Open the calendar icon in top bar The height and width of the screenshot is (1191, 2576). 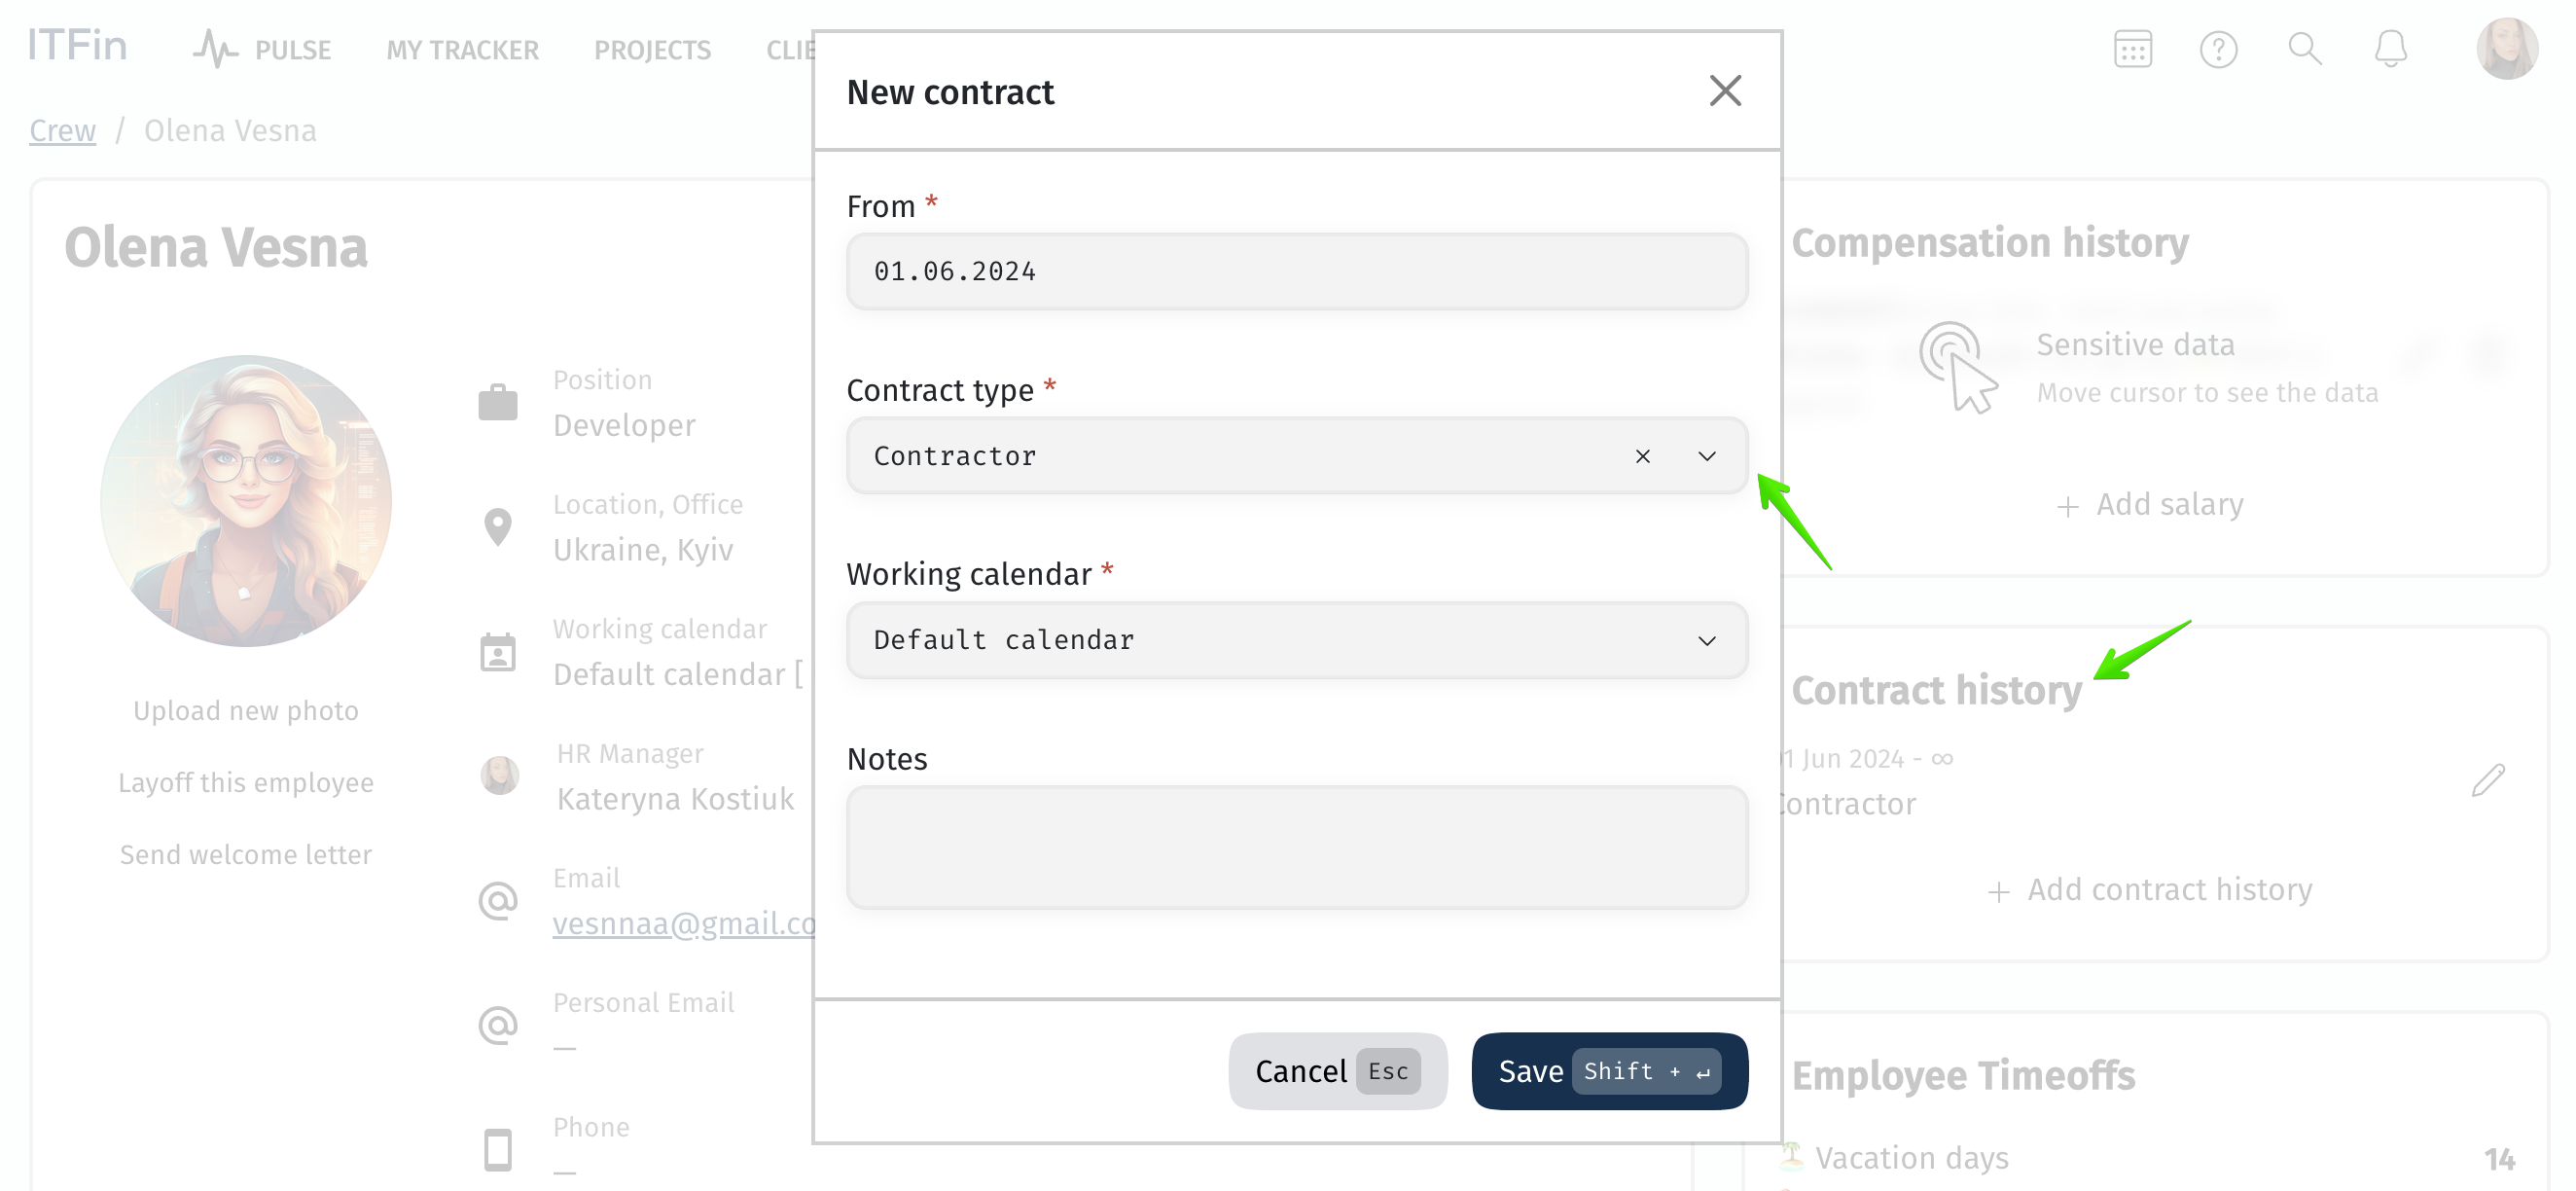[2132, 48]
